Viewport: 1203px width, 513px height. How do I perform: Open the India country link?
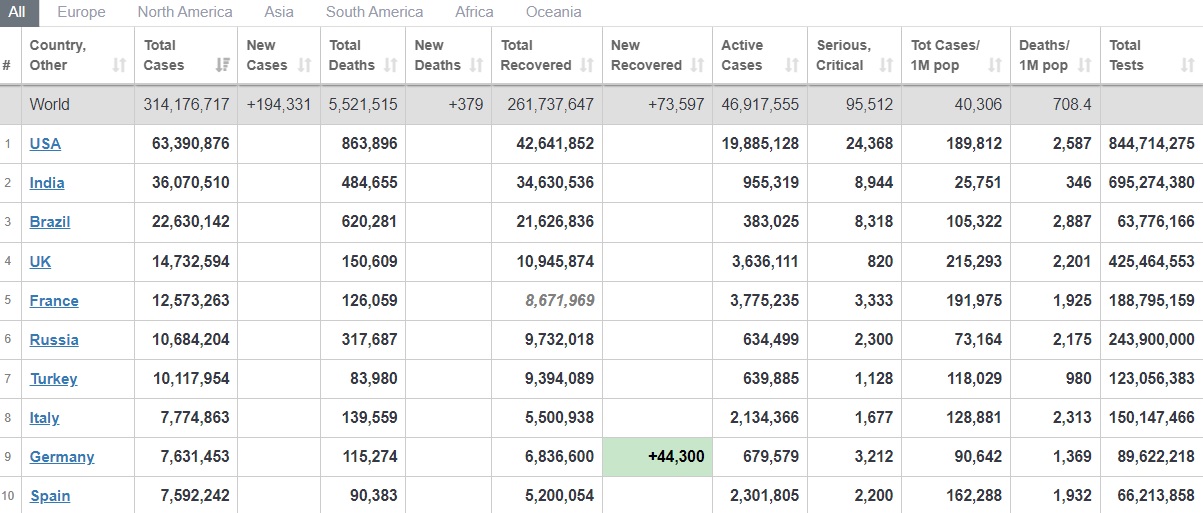[x=47, y=183]
